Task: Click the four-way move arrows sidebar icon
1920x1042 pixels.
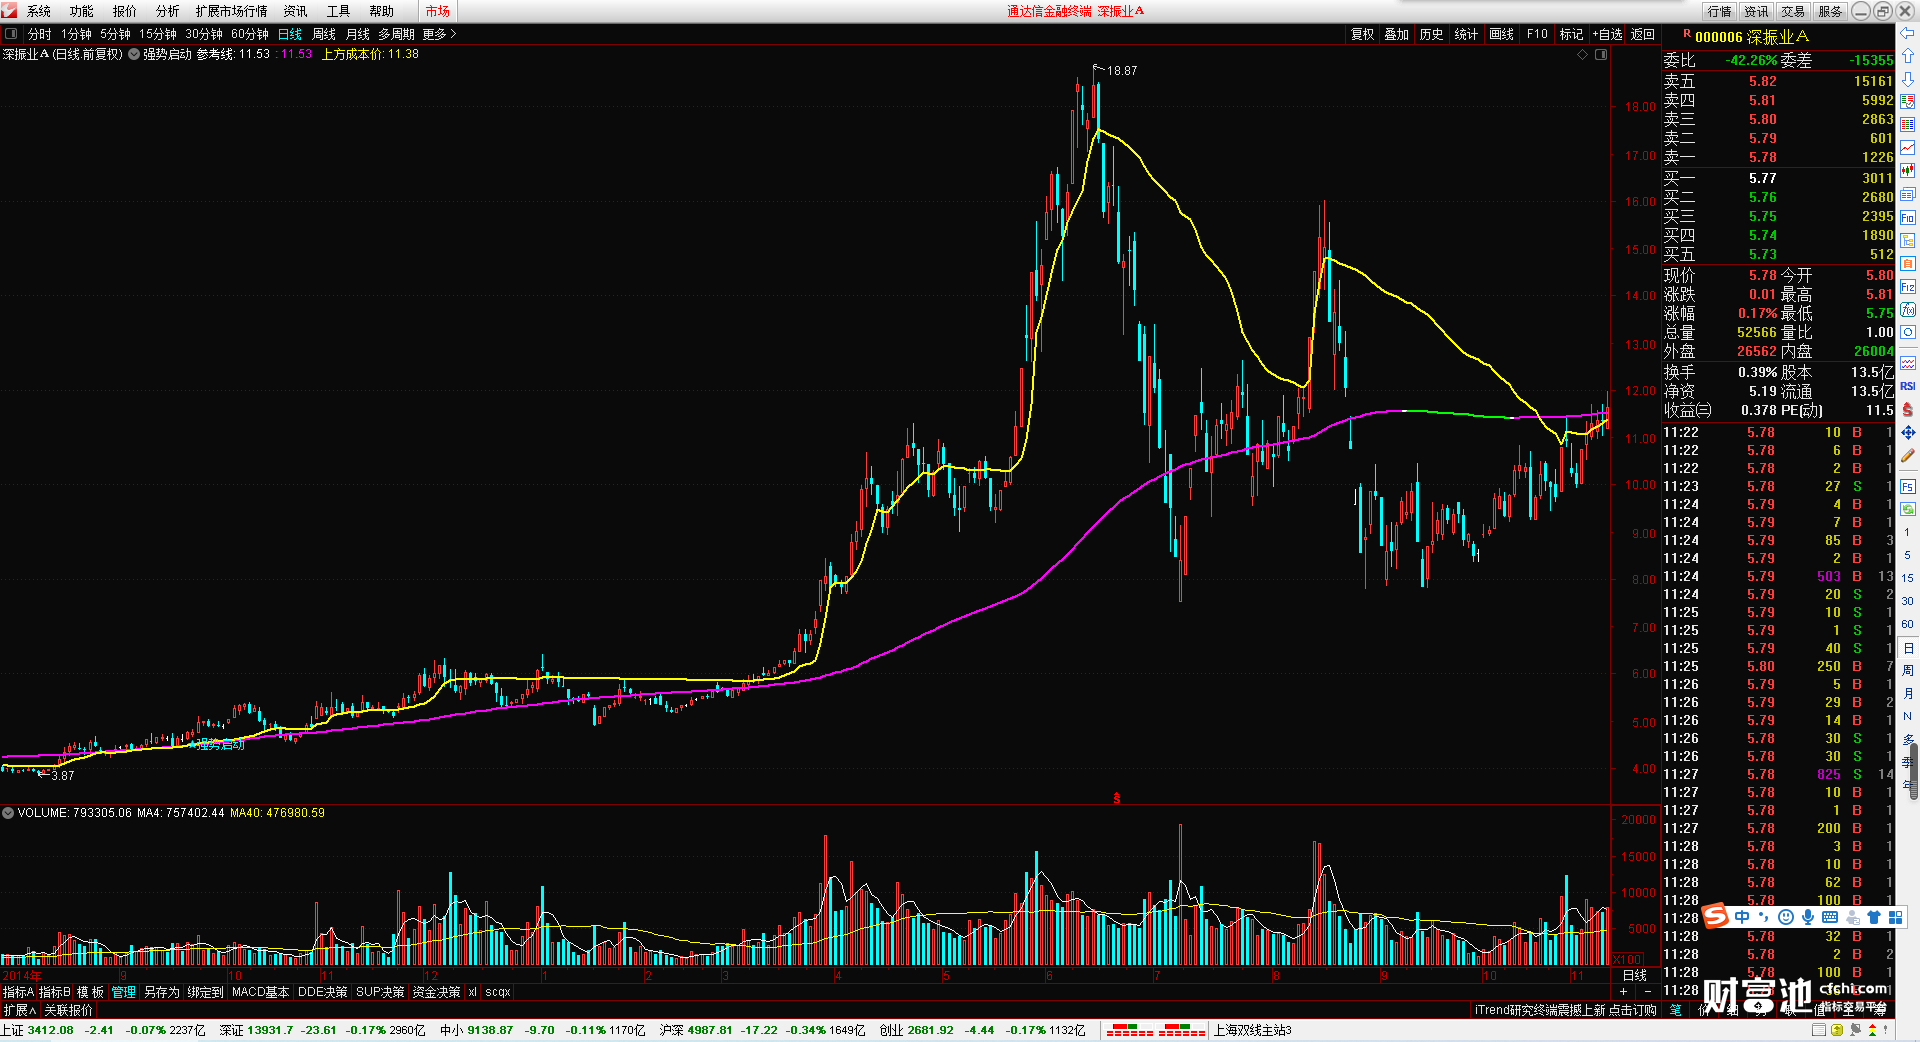Action: coord(1908,433)
